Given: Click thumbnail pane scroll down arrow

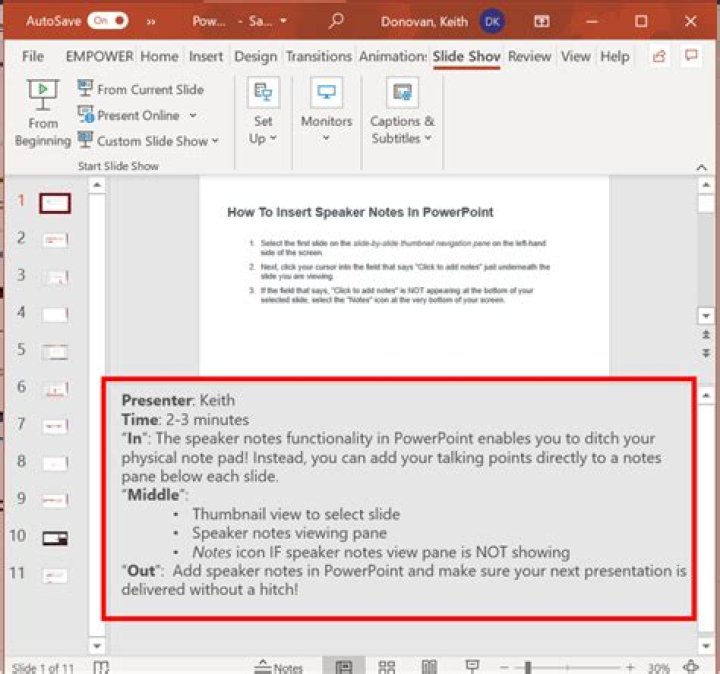Looking at the screenshot, I should (x=97, y=646).
